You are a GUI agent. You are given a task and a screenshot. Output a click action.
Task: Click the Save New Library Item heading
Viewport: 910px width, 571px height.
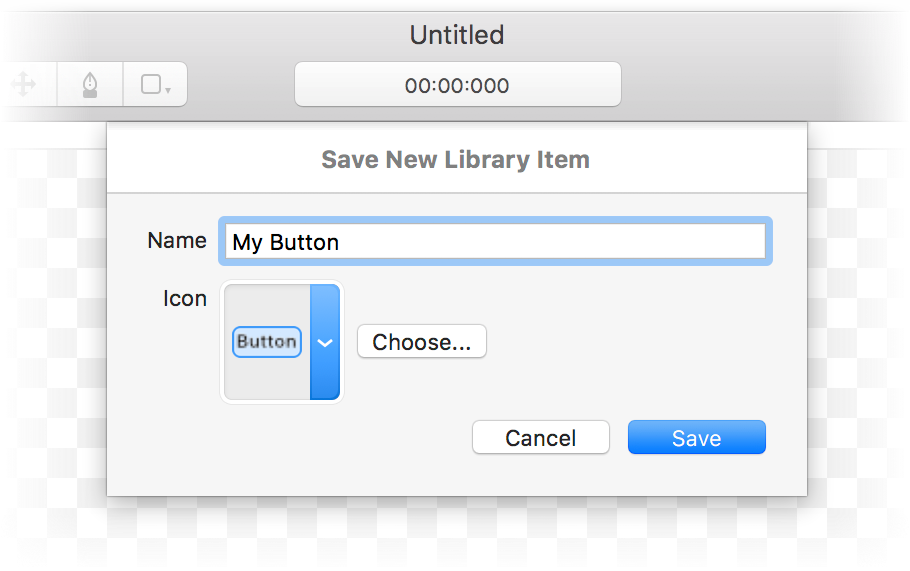(x=456, y=160)
